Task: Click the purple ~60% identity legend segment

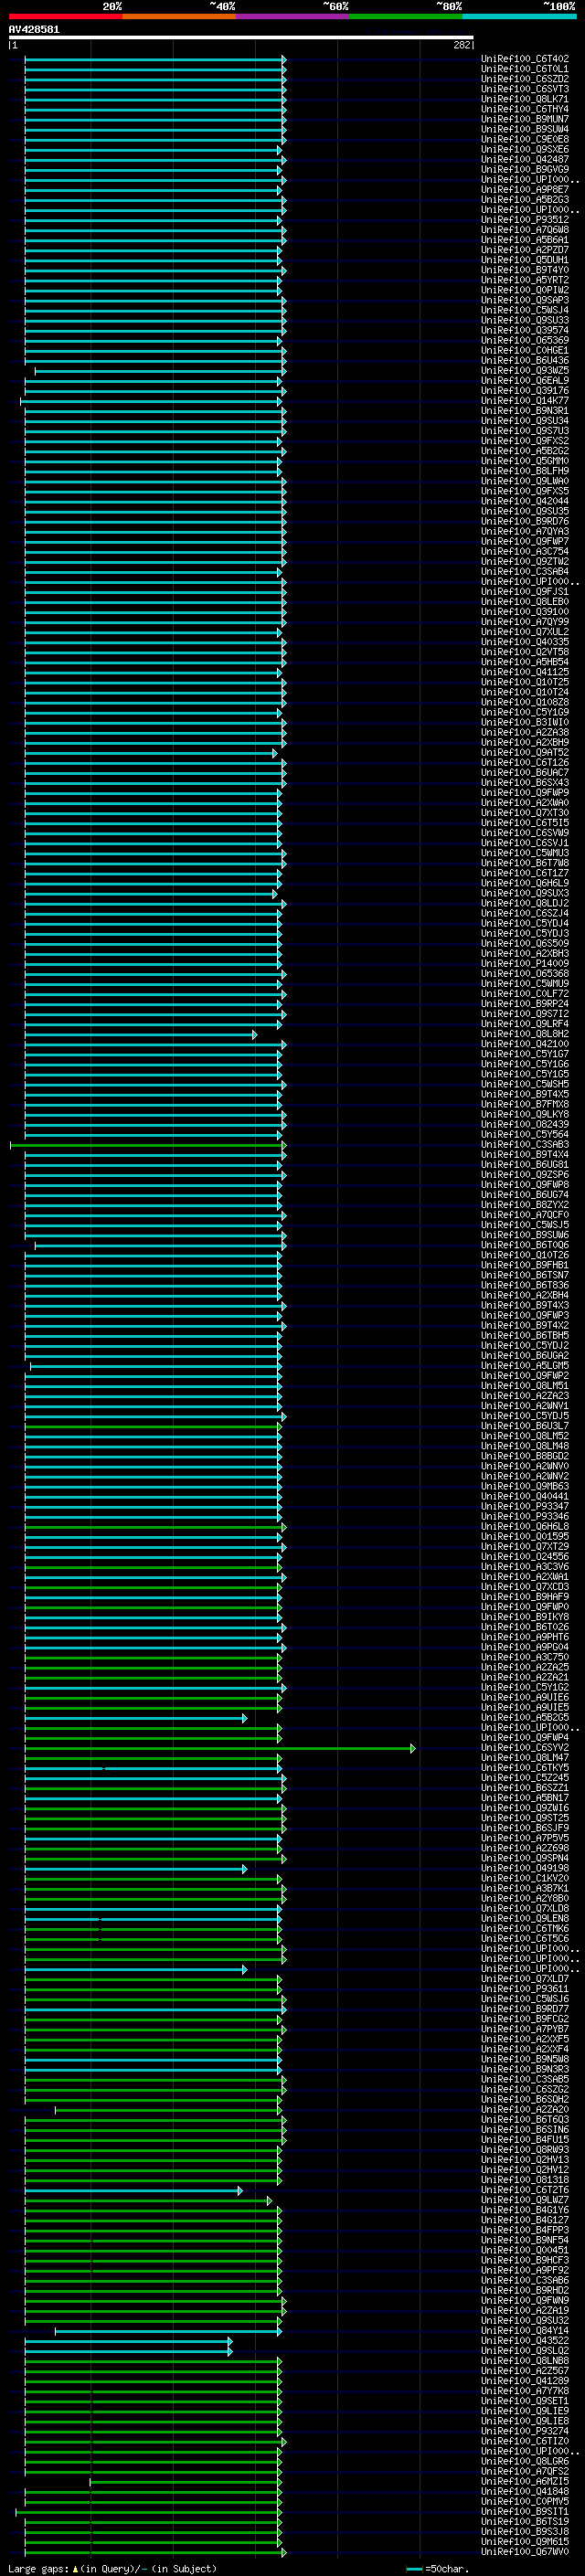Action: click(x=292, y=16)
